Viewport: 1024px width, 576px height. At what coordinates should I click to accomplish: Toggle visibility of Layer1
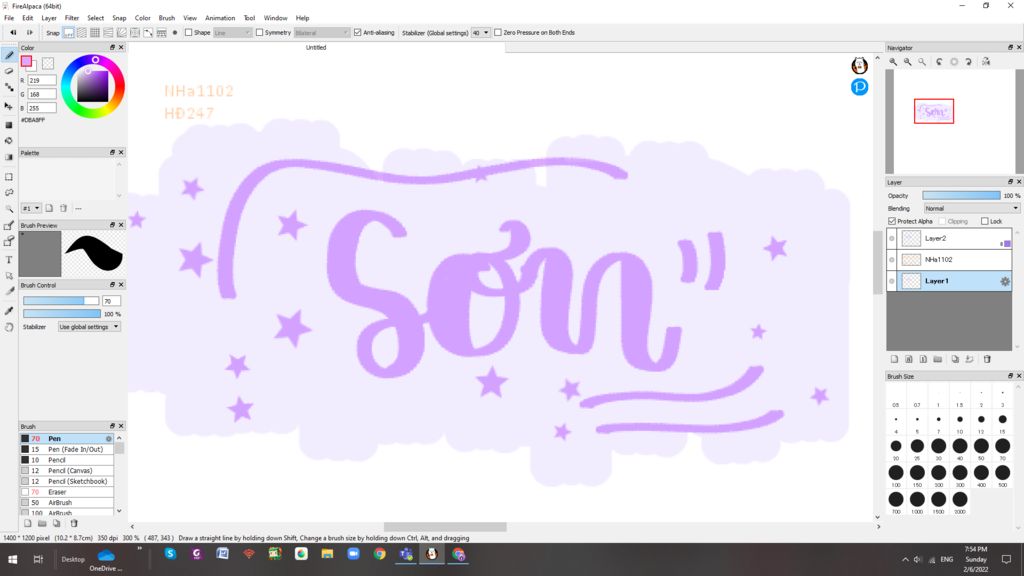tap(891, 281)
